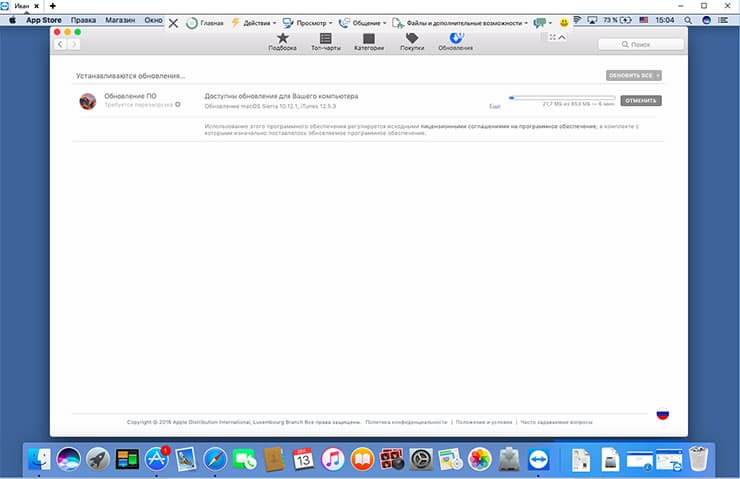This screenshot has width=740, height=479.
Task: Open Contacts in the Dock
Action: (x=274, y=459)
